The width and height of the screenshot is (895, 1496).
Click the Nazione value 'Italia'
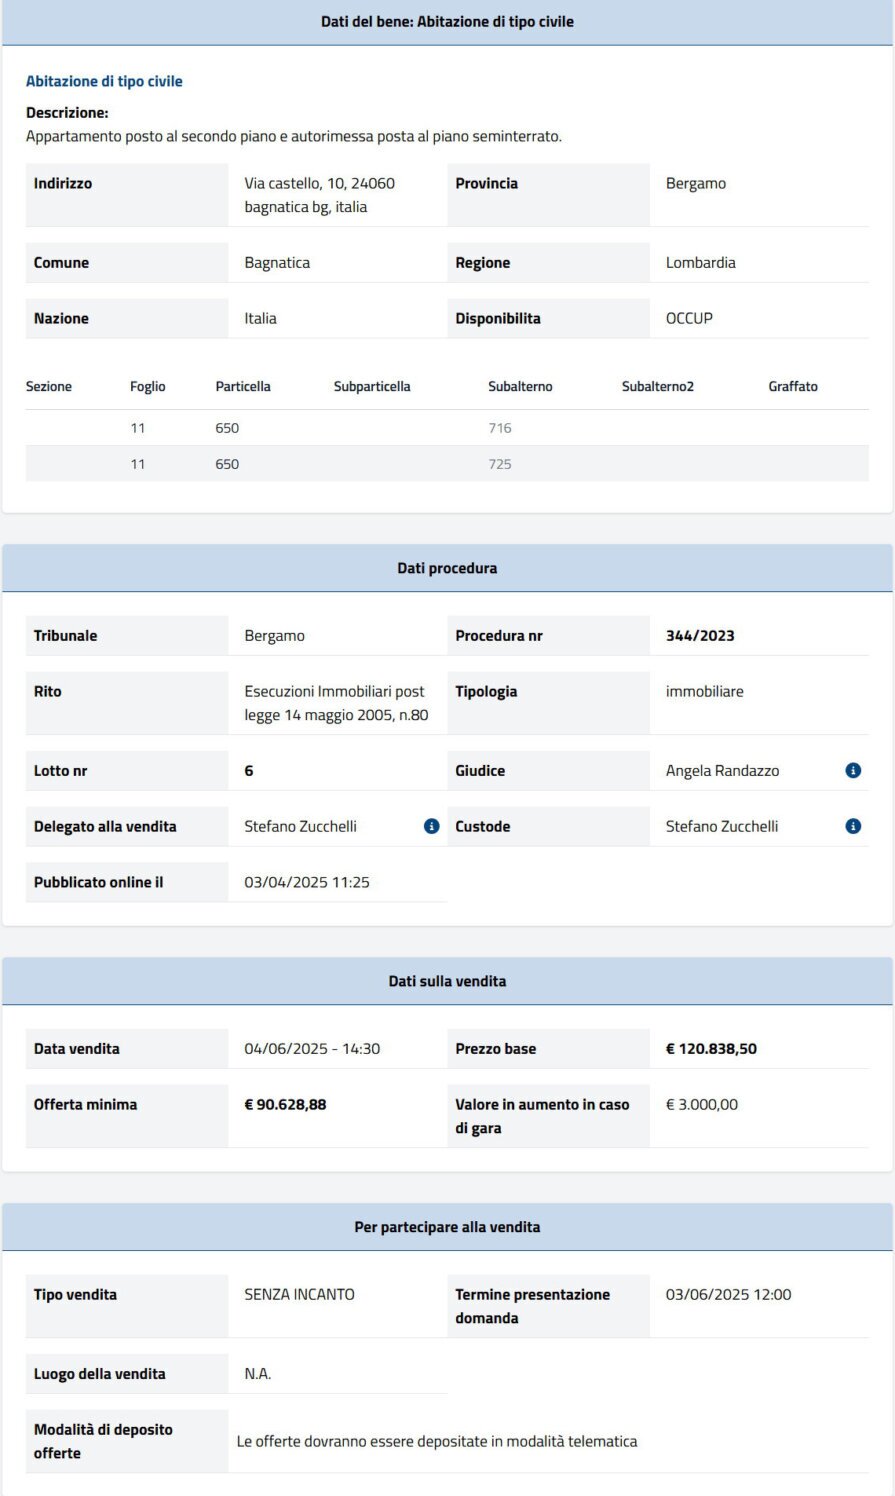261,319
